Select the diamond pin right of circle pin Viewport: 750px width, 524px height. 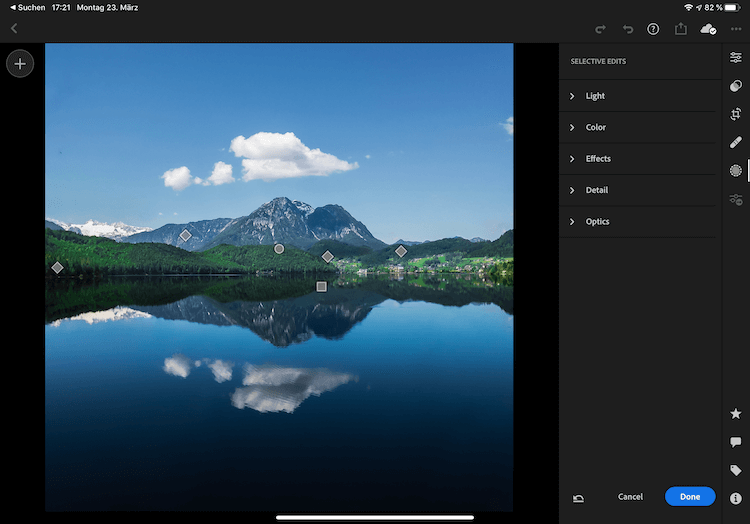pyautogui.click(x=328, y=257)
